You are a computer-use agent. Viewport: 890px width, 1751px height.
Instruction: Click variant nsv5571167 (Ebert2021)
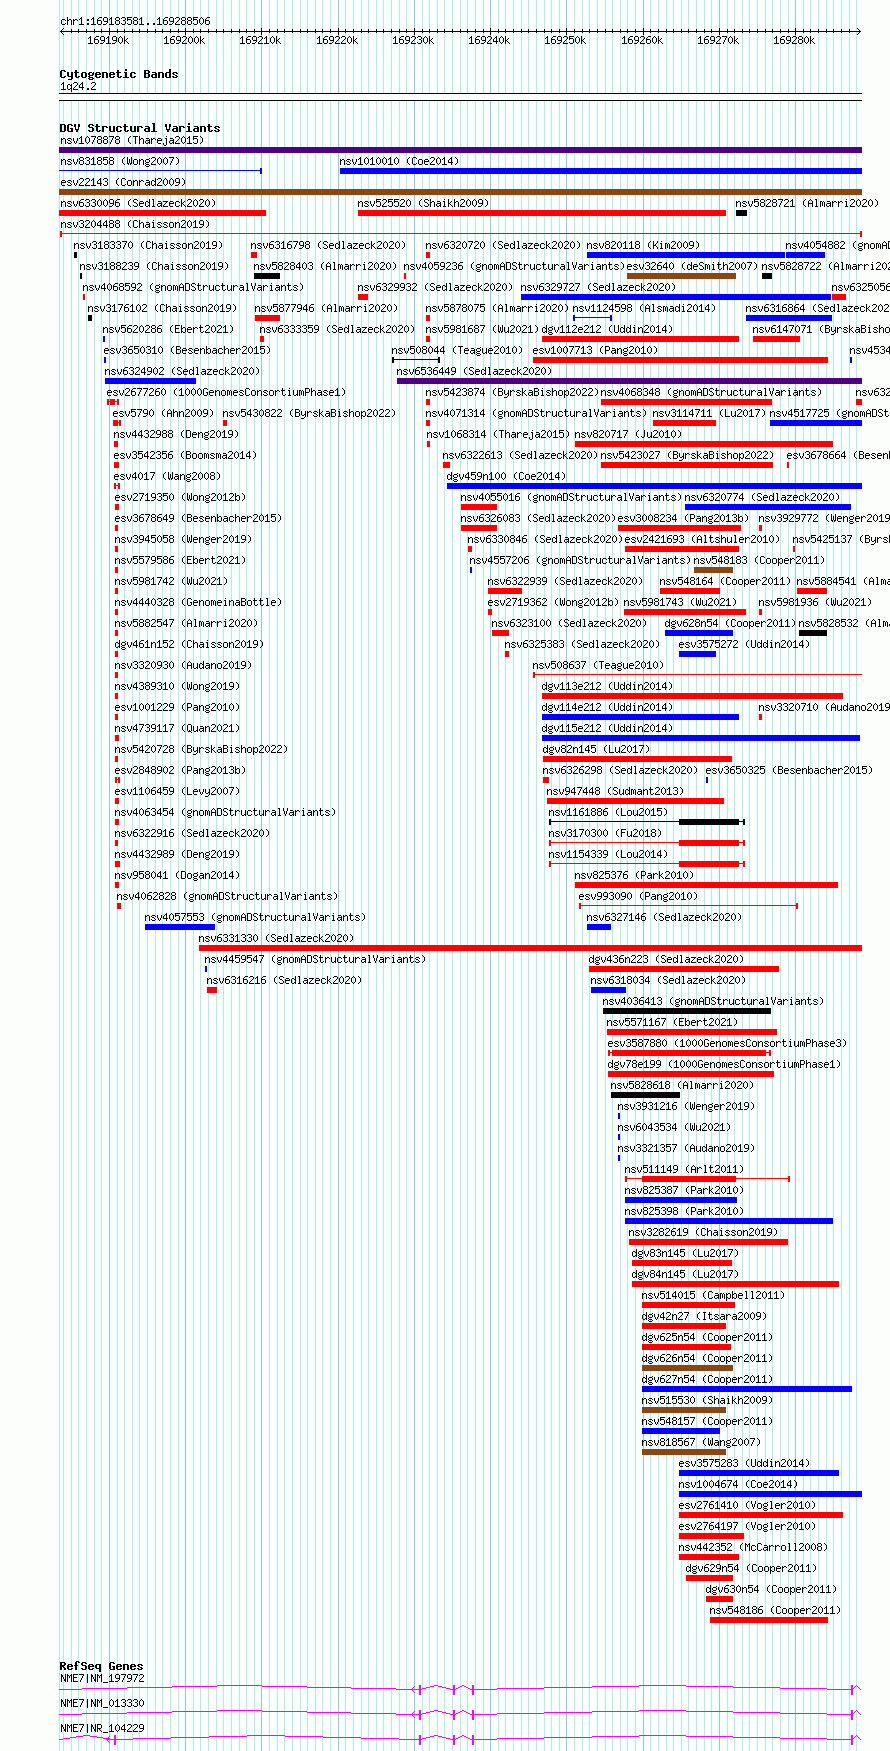point(672,1022)
